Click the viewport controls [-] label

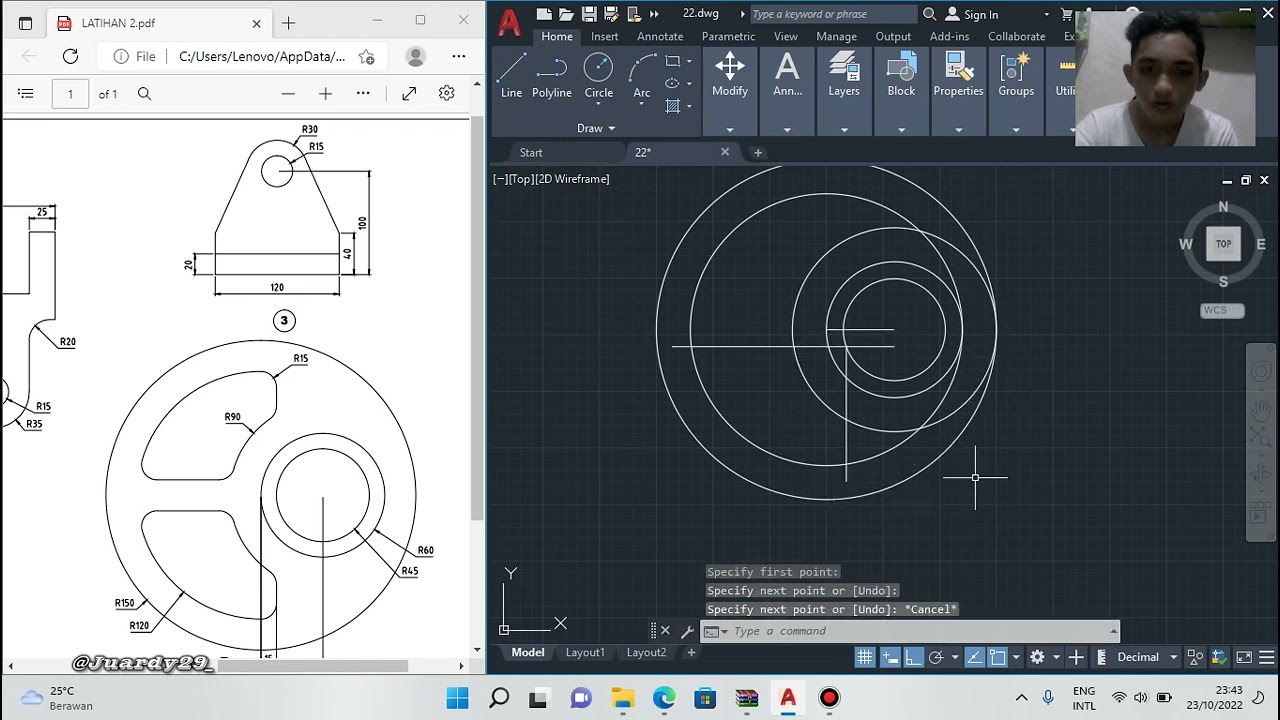tap(499, 179)
